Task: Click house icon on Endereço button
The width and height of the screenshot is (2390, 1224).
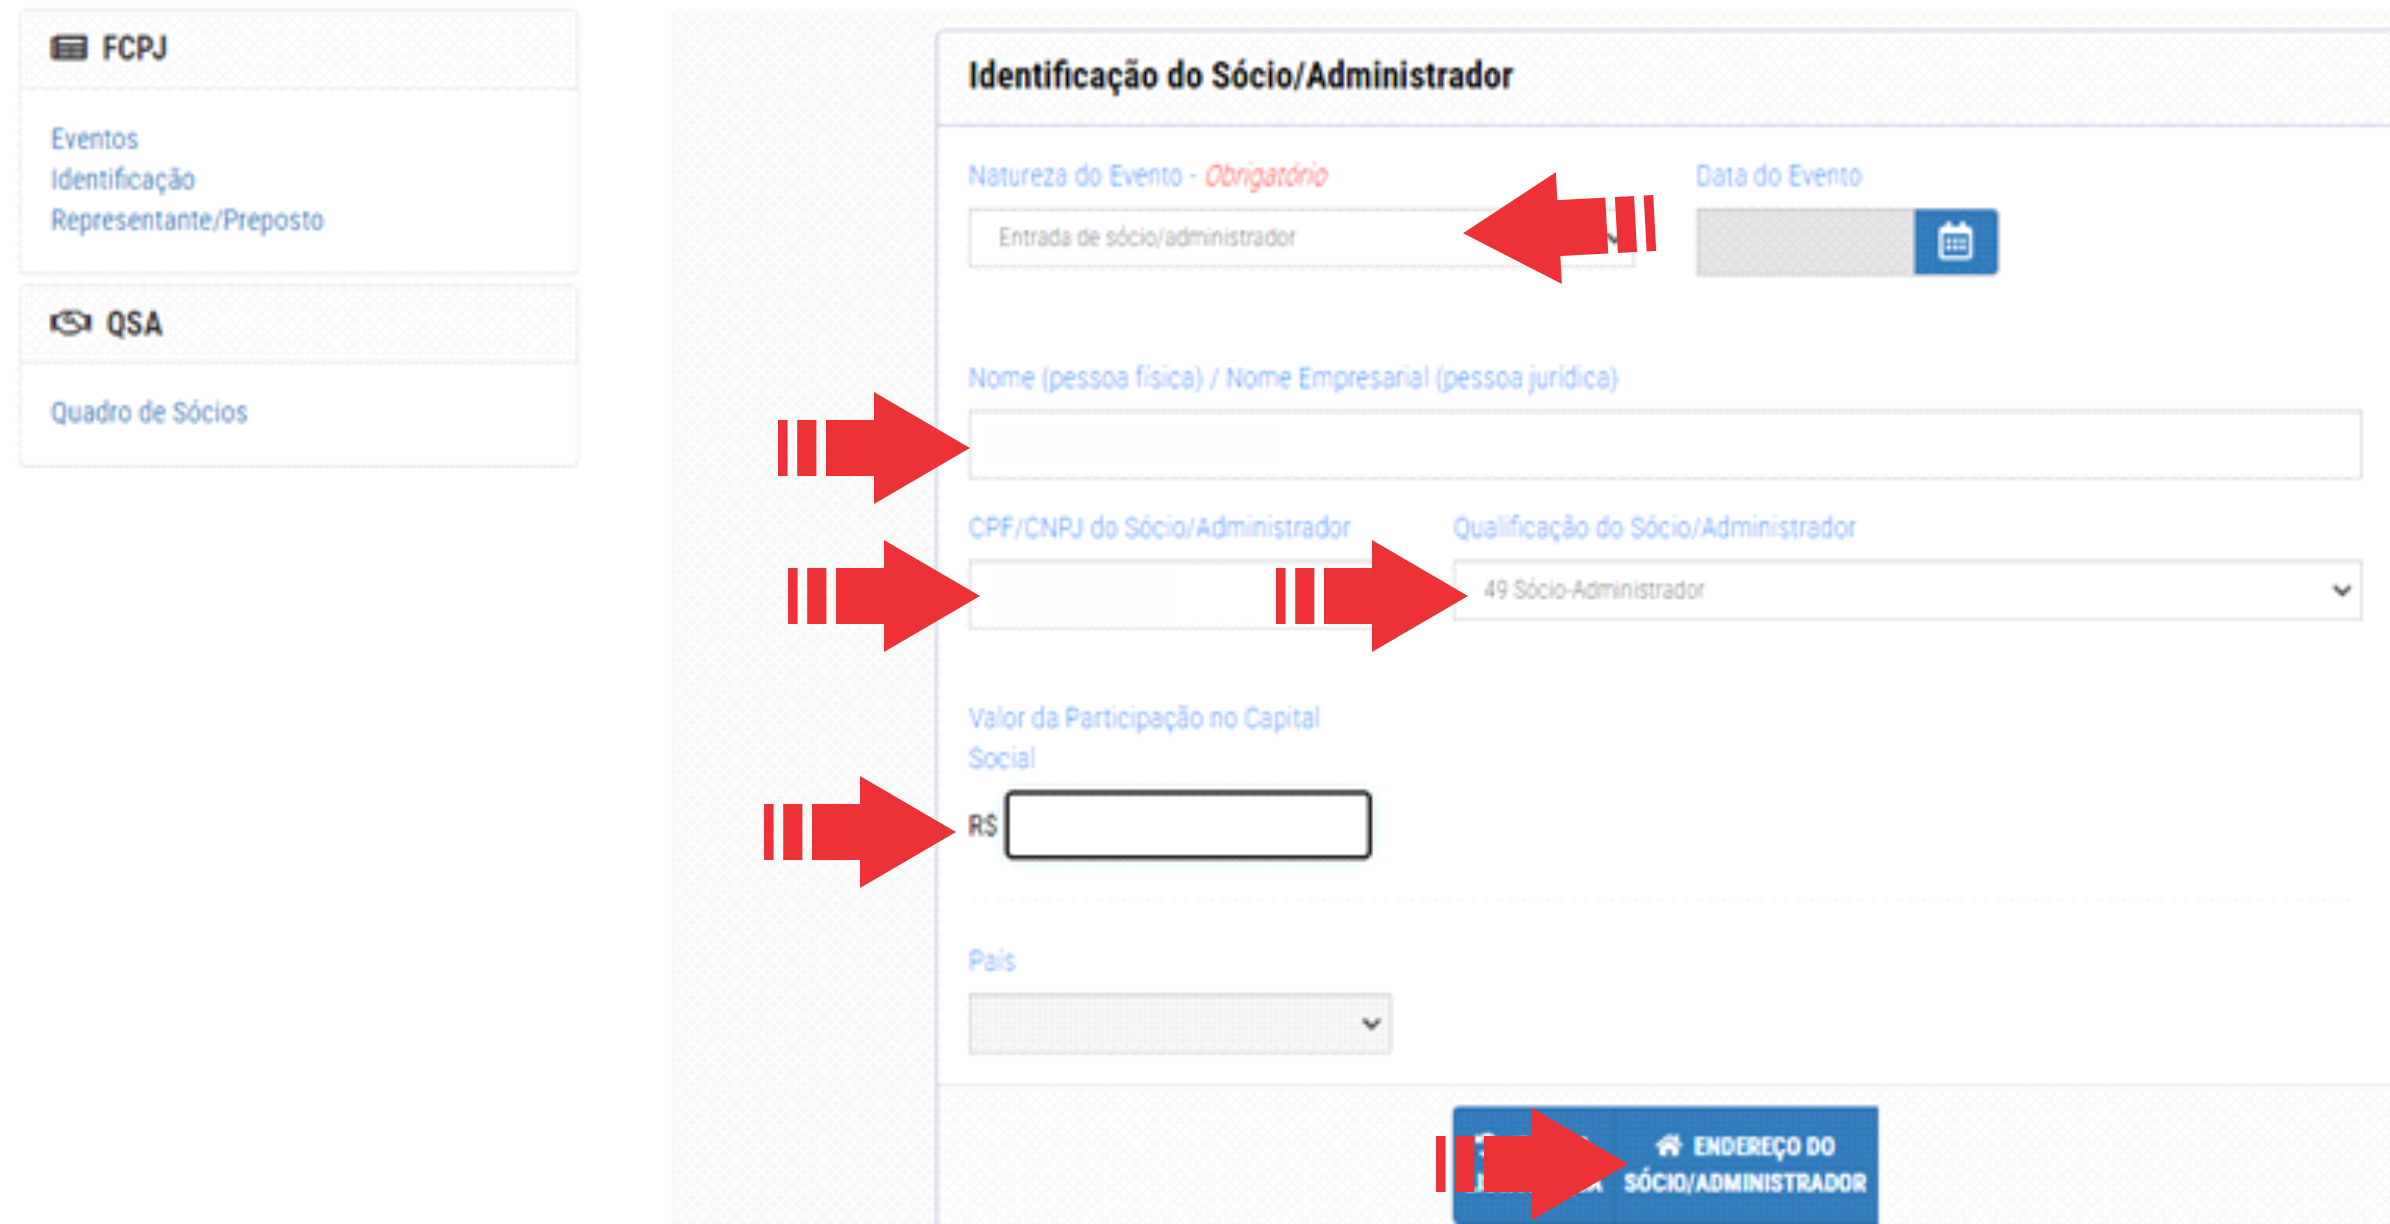Action: click(1668, 1145)
